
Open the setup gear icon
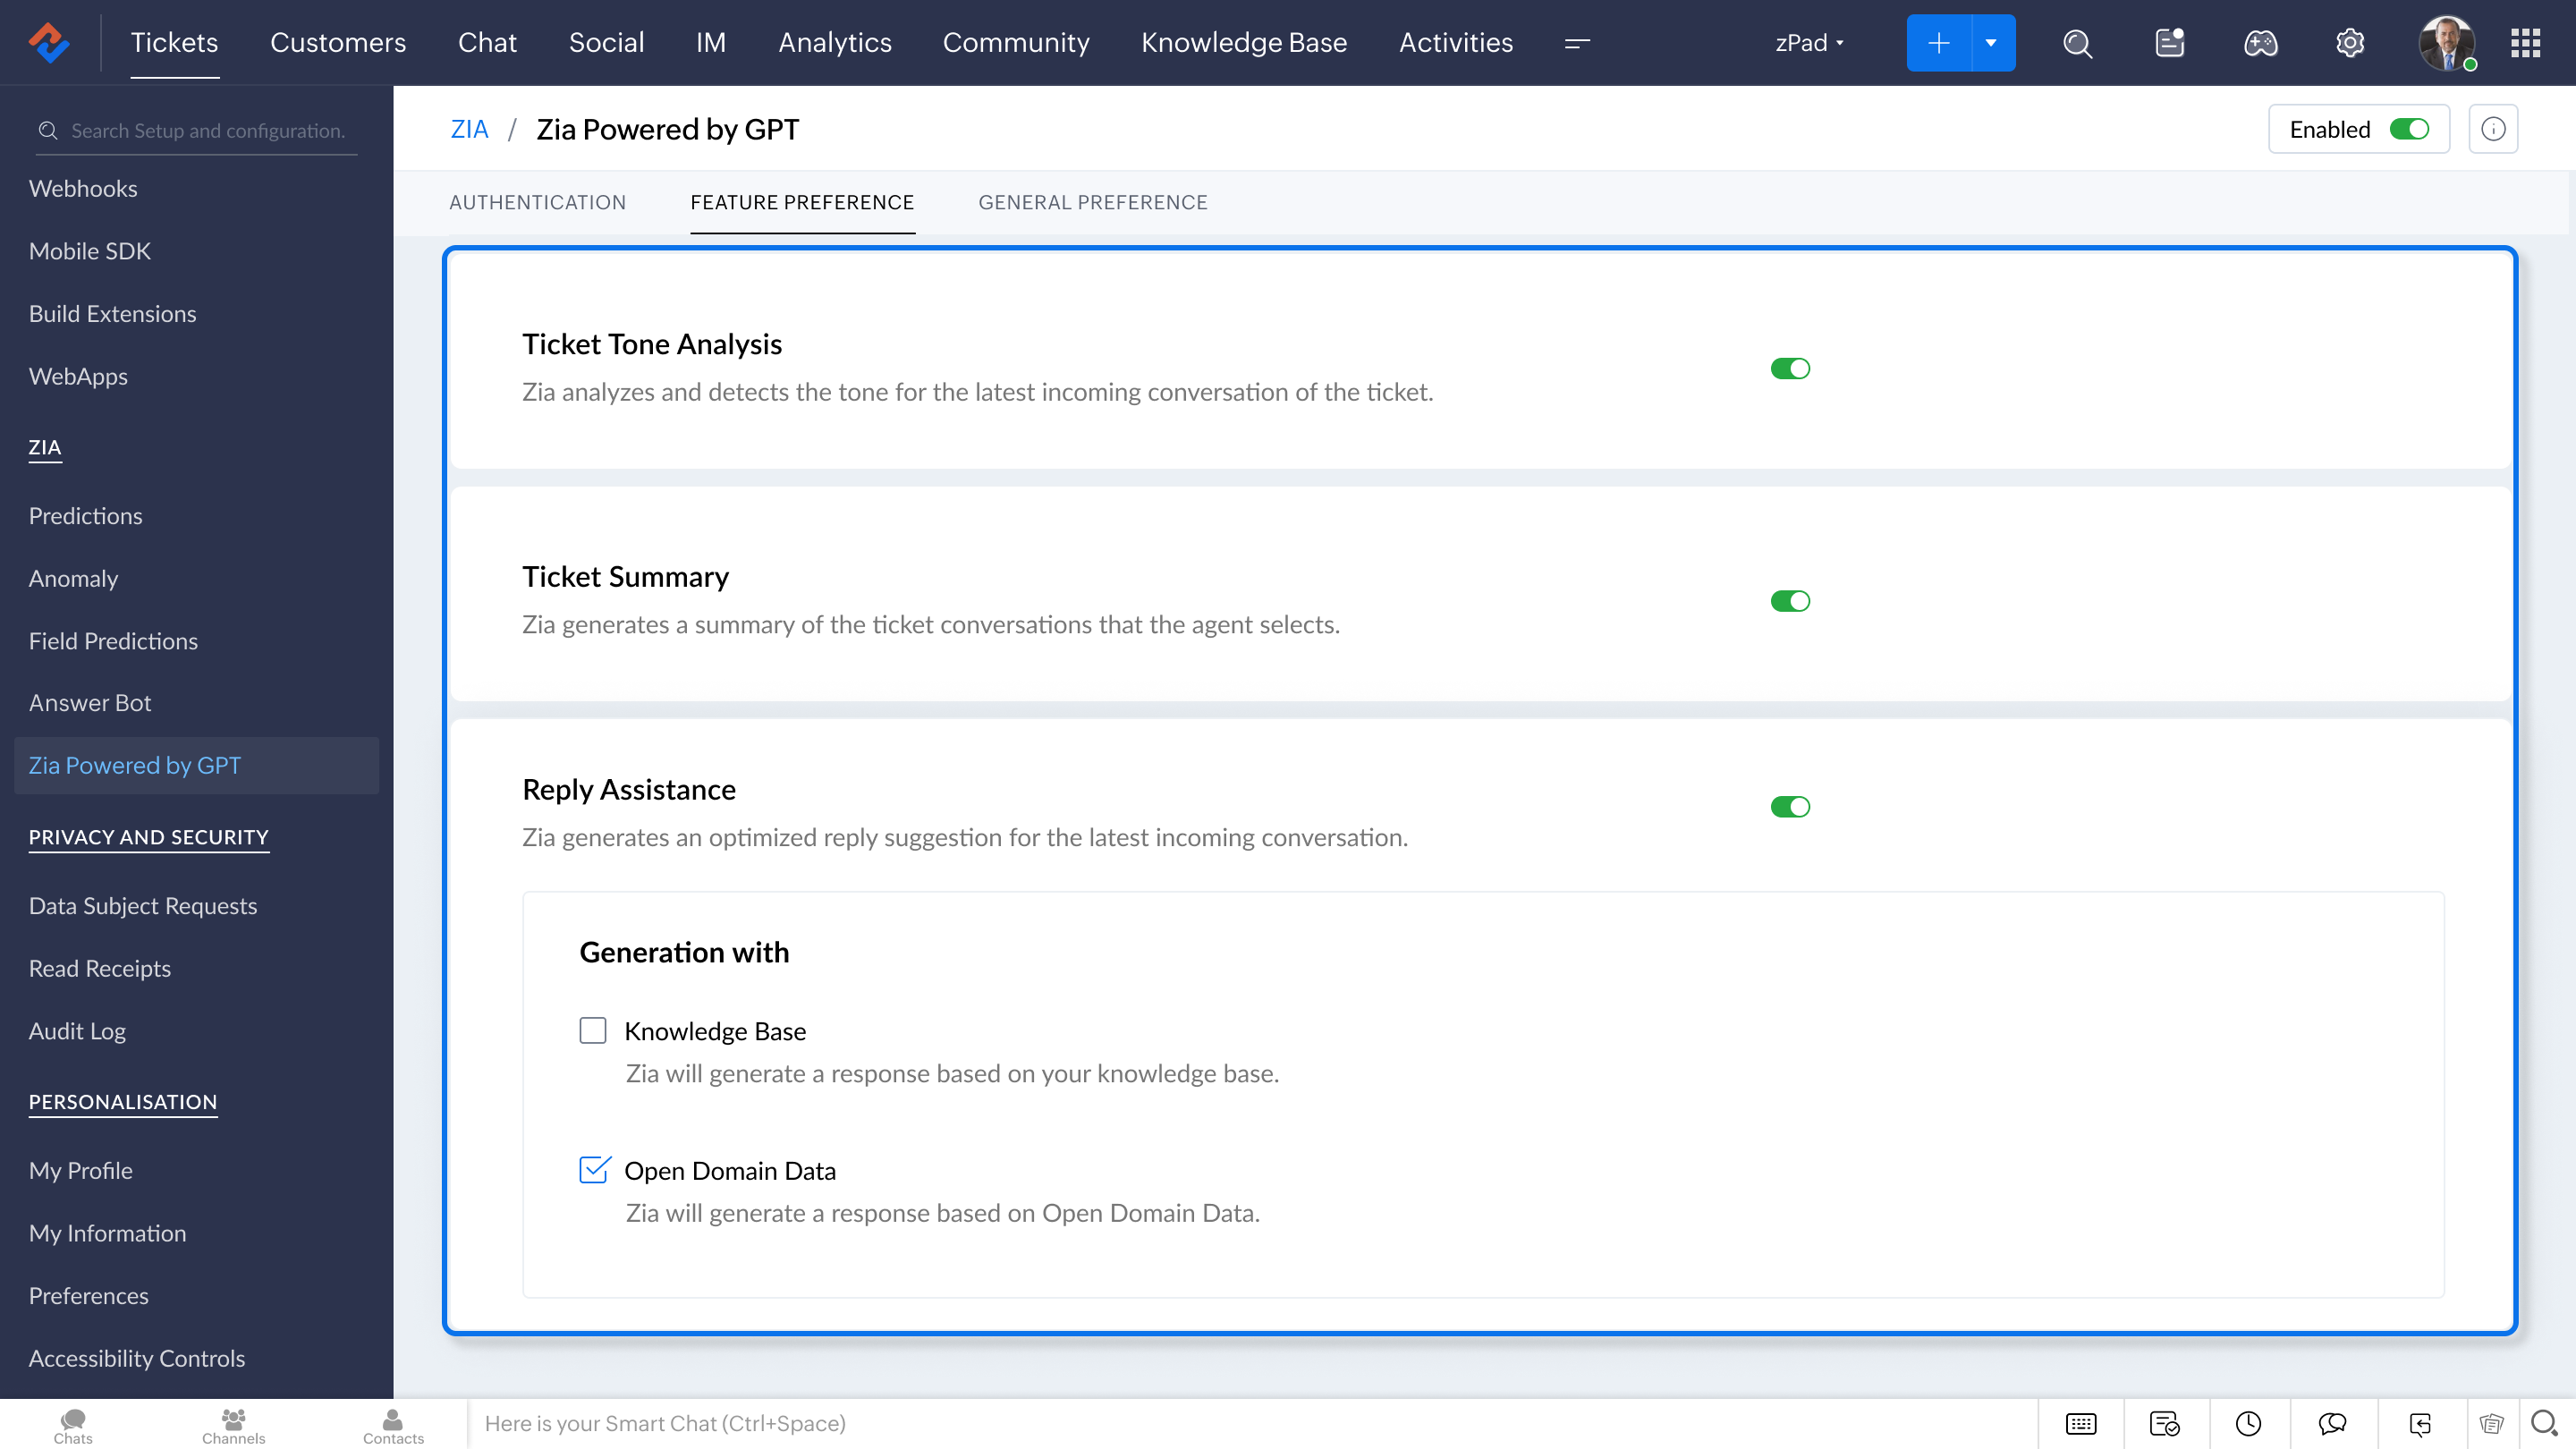(2349, 43)
